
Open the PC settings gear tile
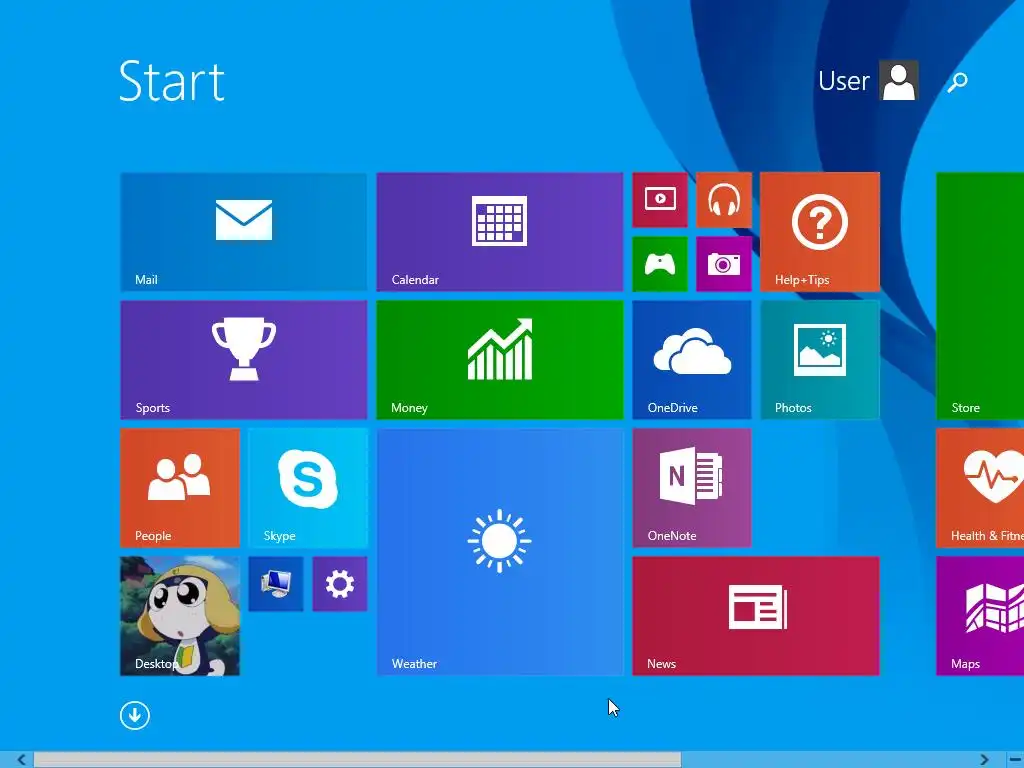point(340,584)
